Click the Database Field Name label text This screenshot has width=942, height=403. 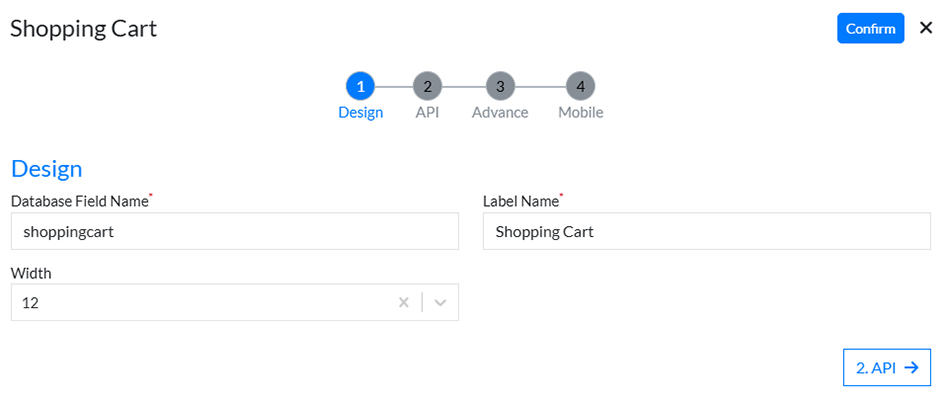(79, 201)
